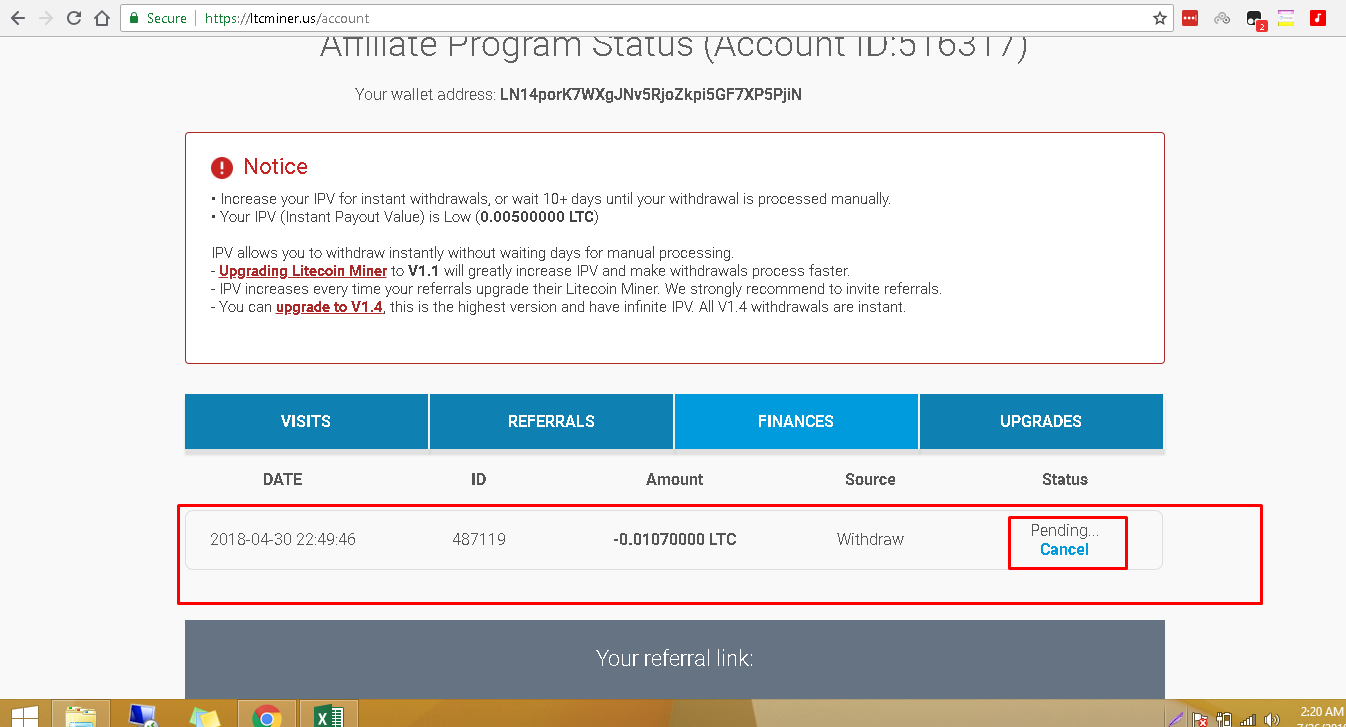Click the IPV value 0.00500000 LTC

pyautogui.click(x=537, y=217)
